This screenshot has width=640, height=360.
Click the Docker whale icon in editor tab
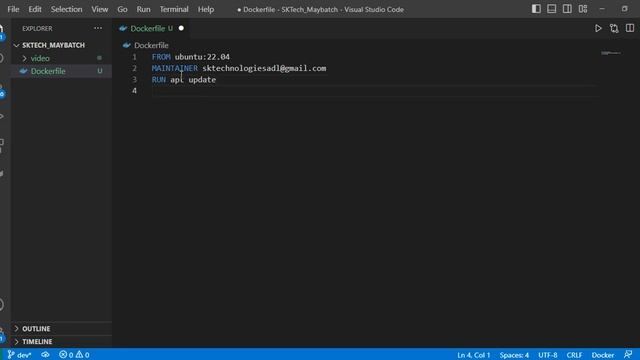(x=123, y=28)
